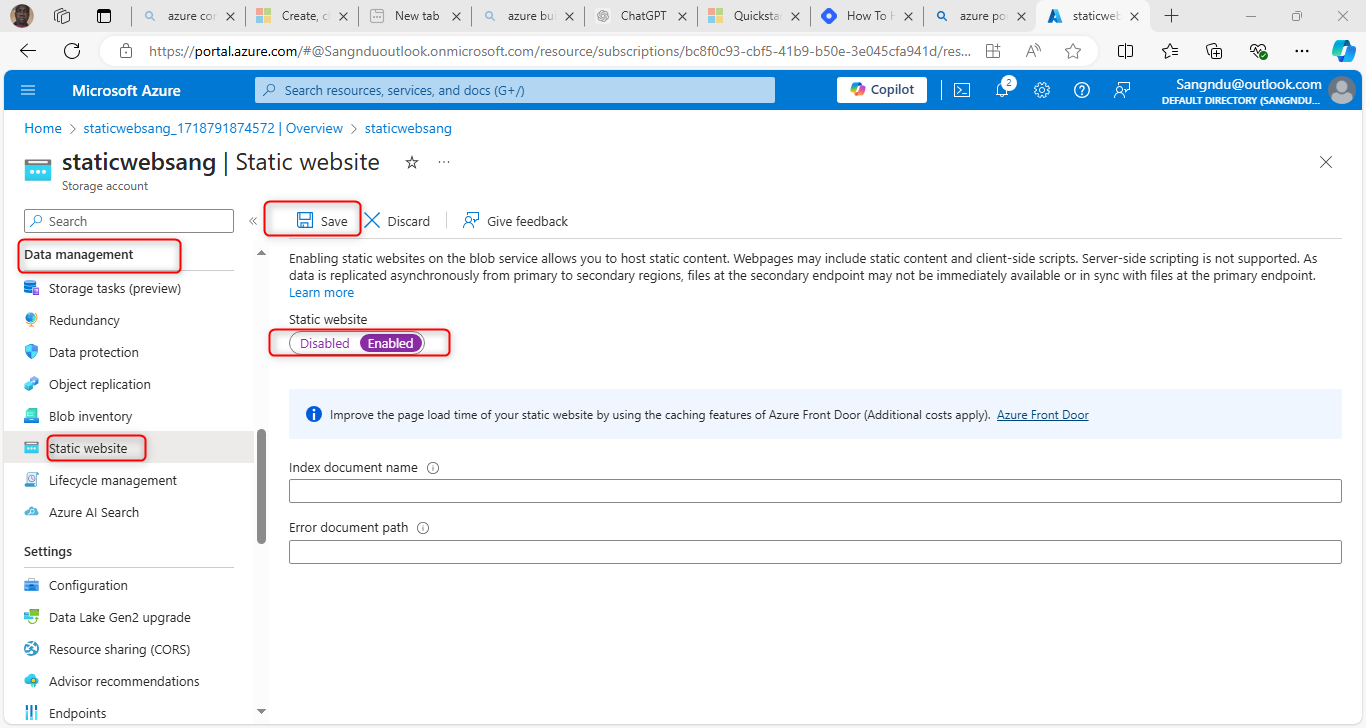1366x728 pixels.
Task: Open the notifications bell
Action: [x=1002, y=90]
